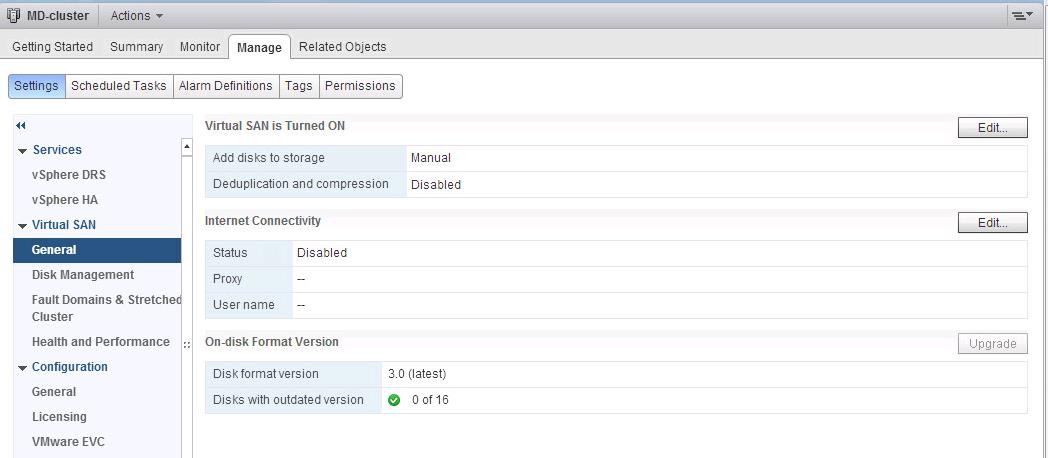
Task: Open the Actions dropdown menu
Action: [x=137, y=16]
